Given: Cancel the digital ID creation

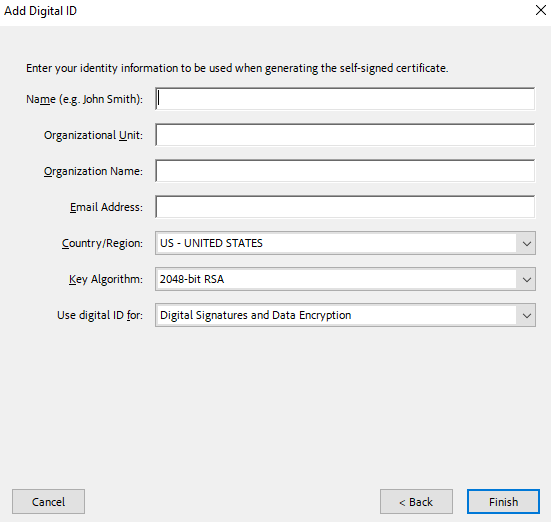Looking at the screenshot, I should pos(48,502).
